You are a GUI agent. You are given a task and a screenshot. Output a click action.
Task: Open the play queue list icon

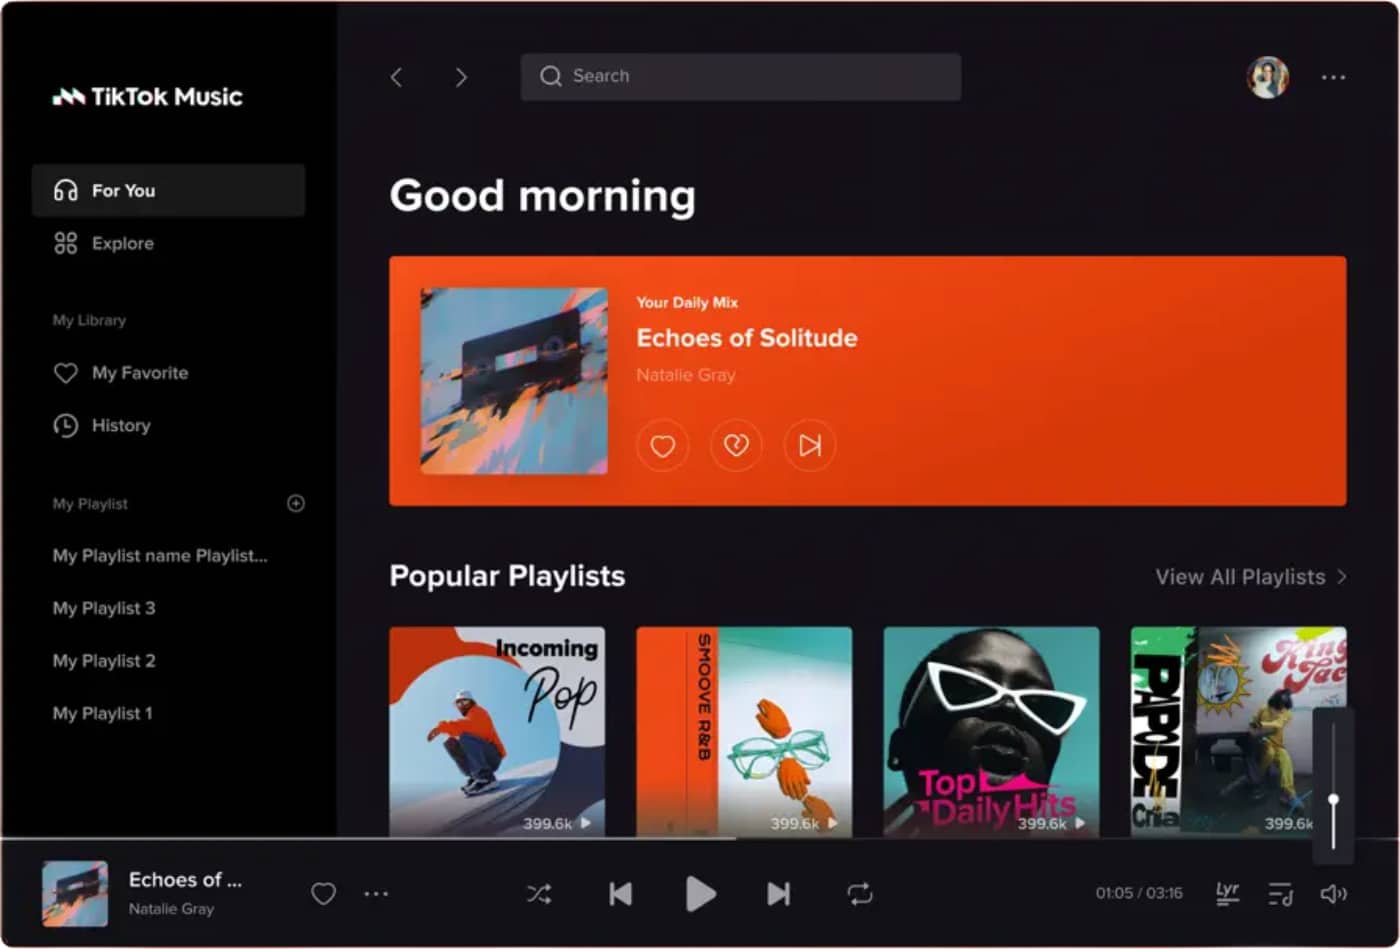click(1280, 894)
